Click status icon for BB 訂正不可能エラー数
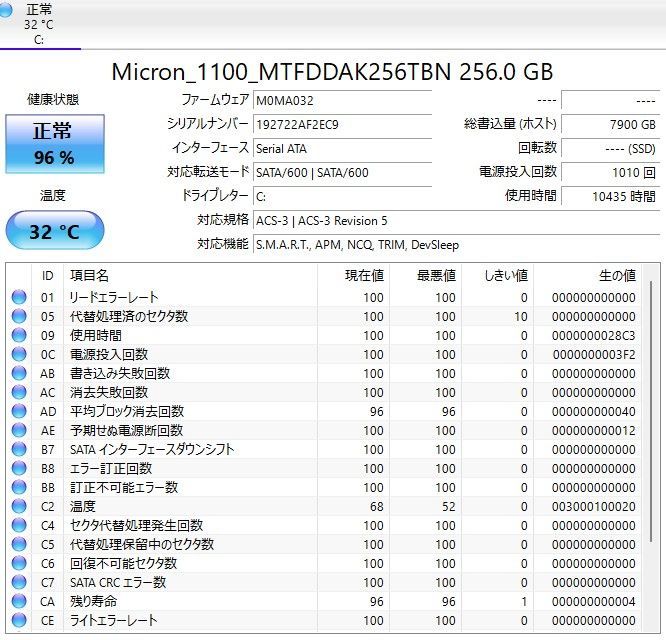 click(x=19, y=488)
